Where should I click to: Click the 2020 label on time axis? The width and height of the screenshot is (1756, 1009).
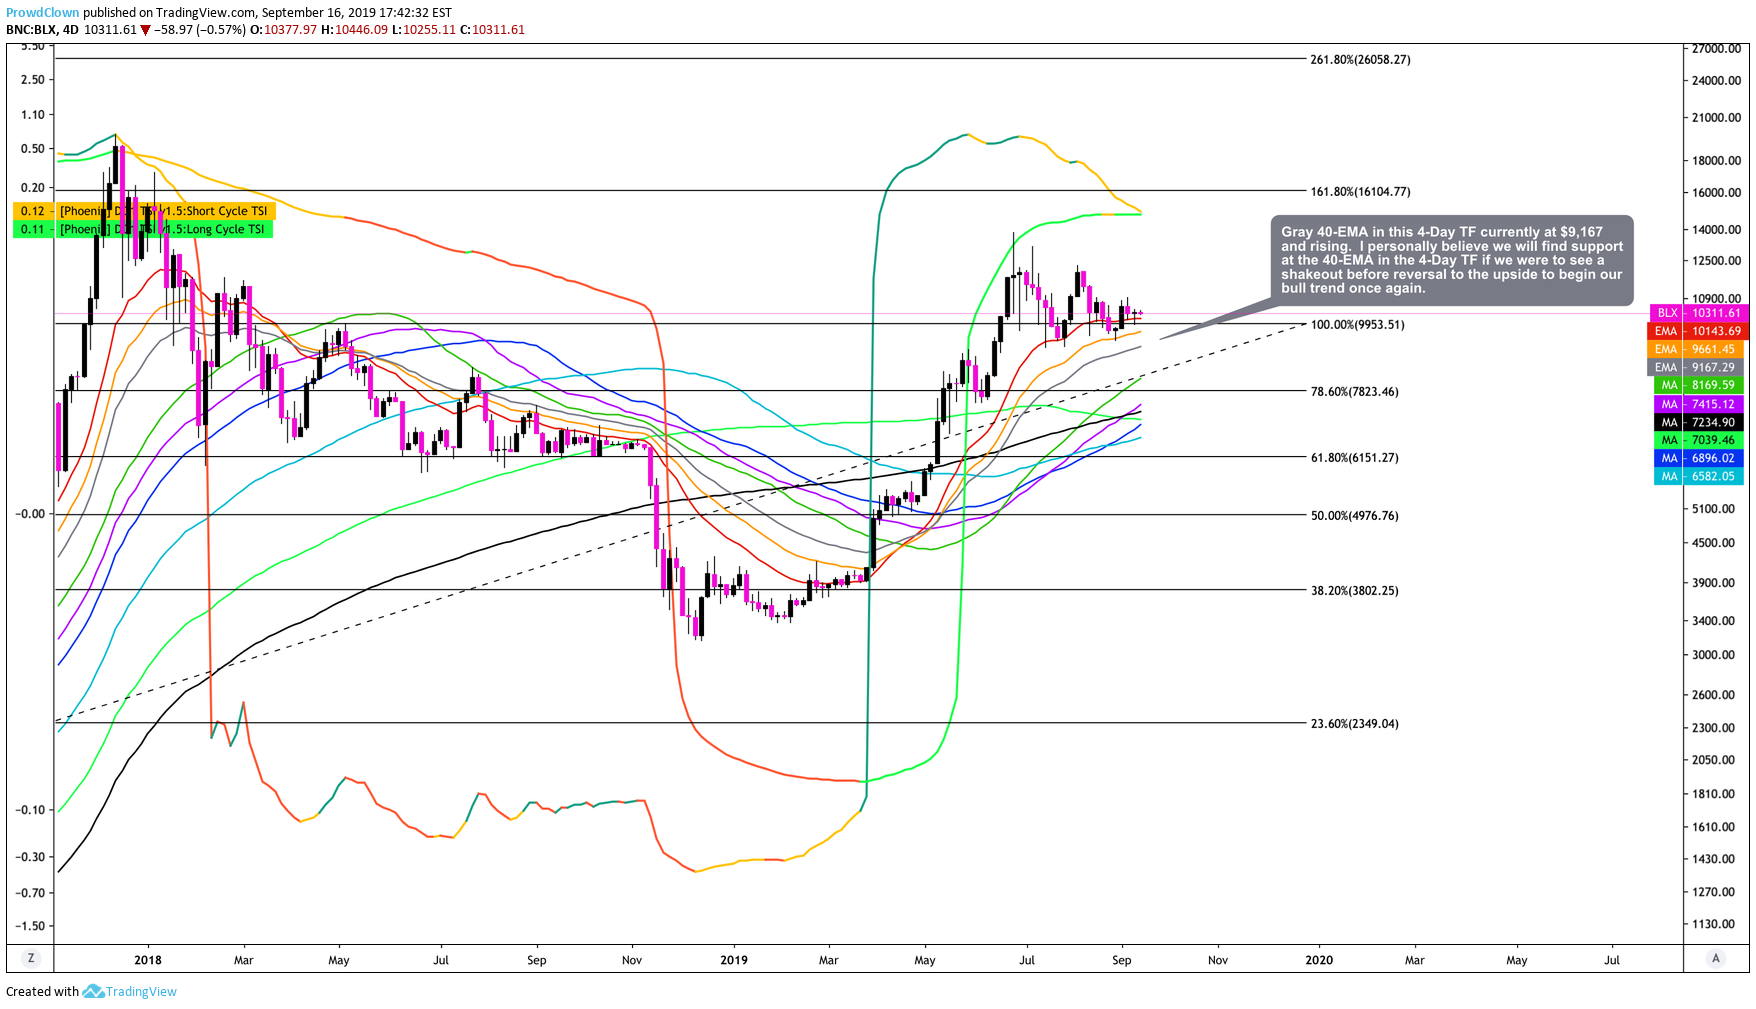tap(1319, 960)
